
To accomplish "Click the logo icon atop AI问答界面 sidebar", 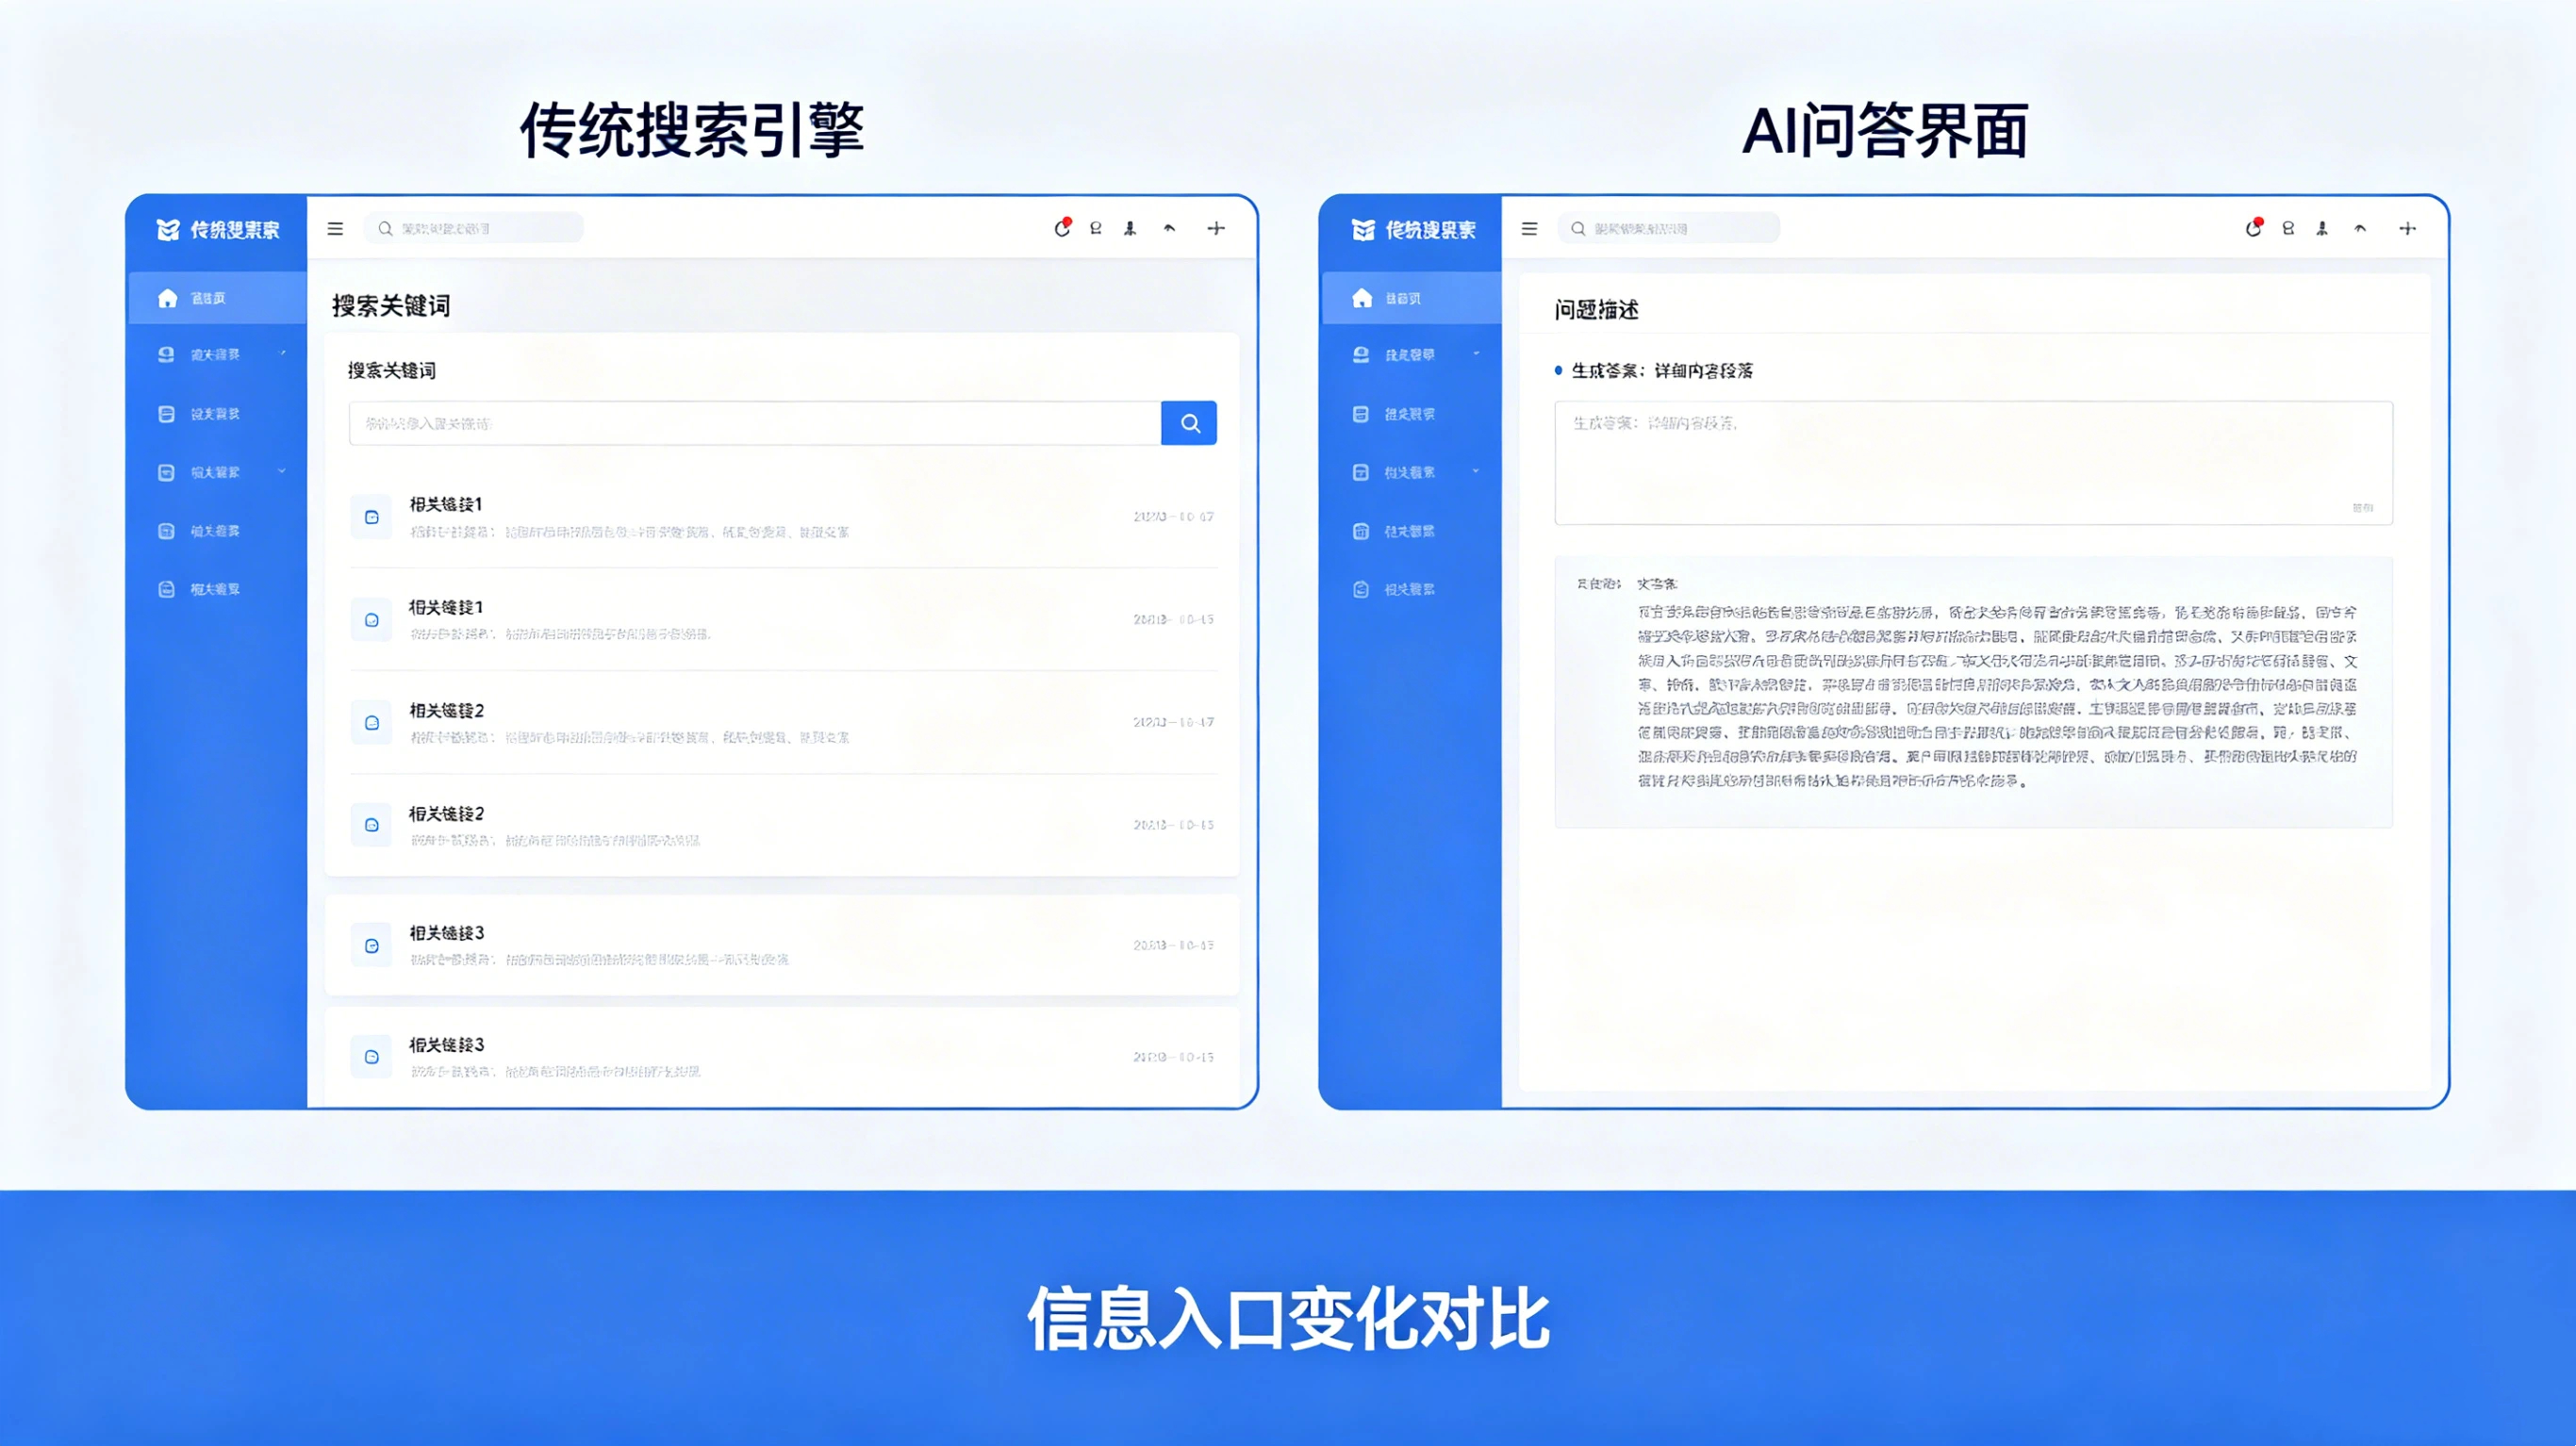I will [x=1363, y=230].
